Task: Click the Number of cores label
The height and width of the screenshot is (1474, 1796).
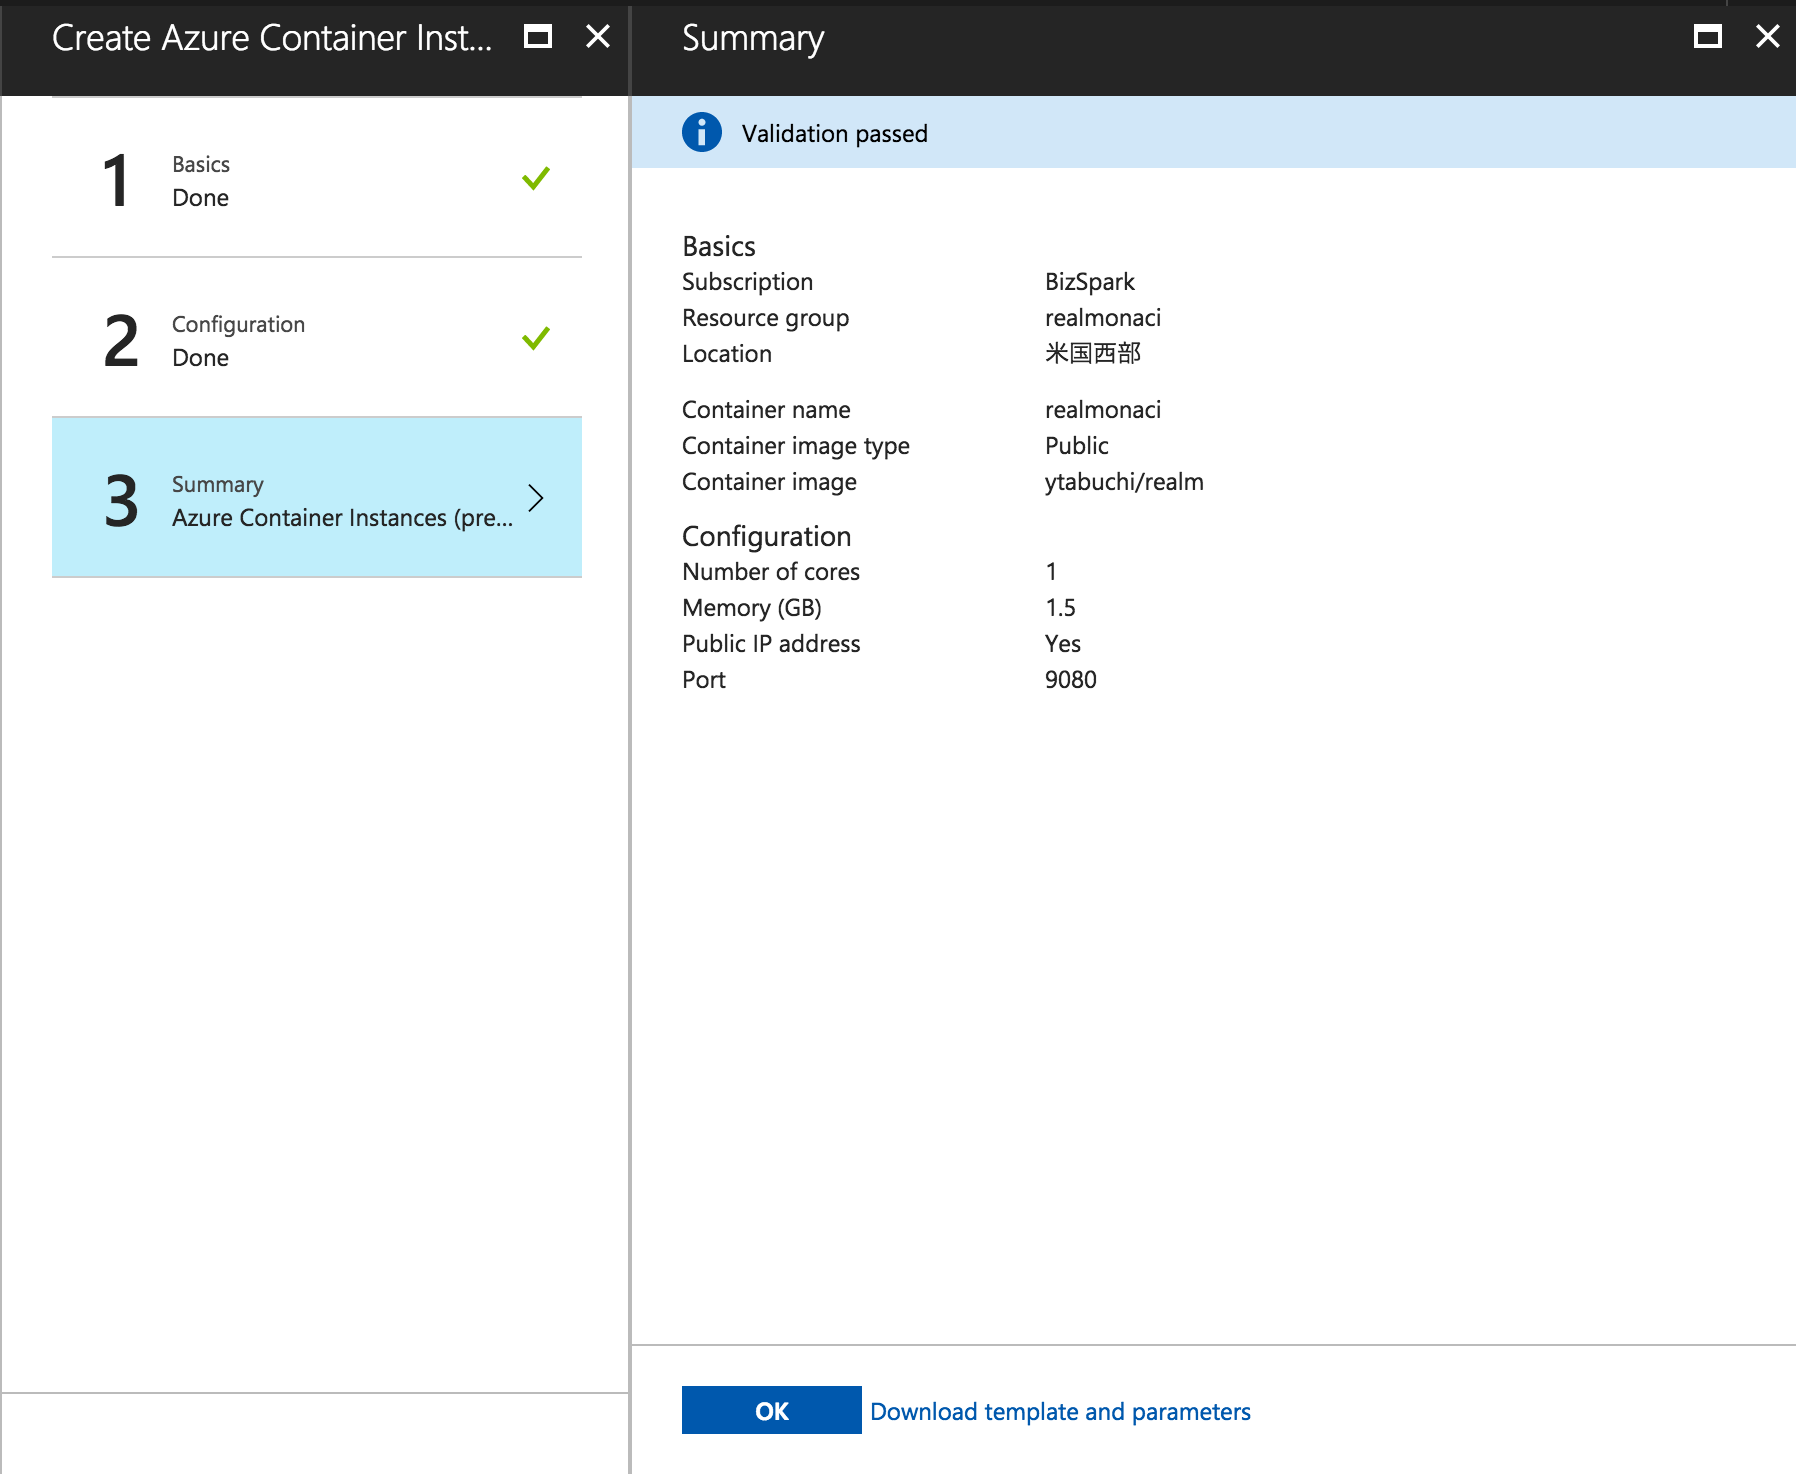Action: point(771,572)
